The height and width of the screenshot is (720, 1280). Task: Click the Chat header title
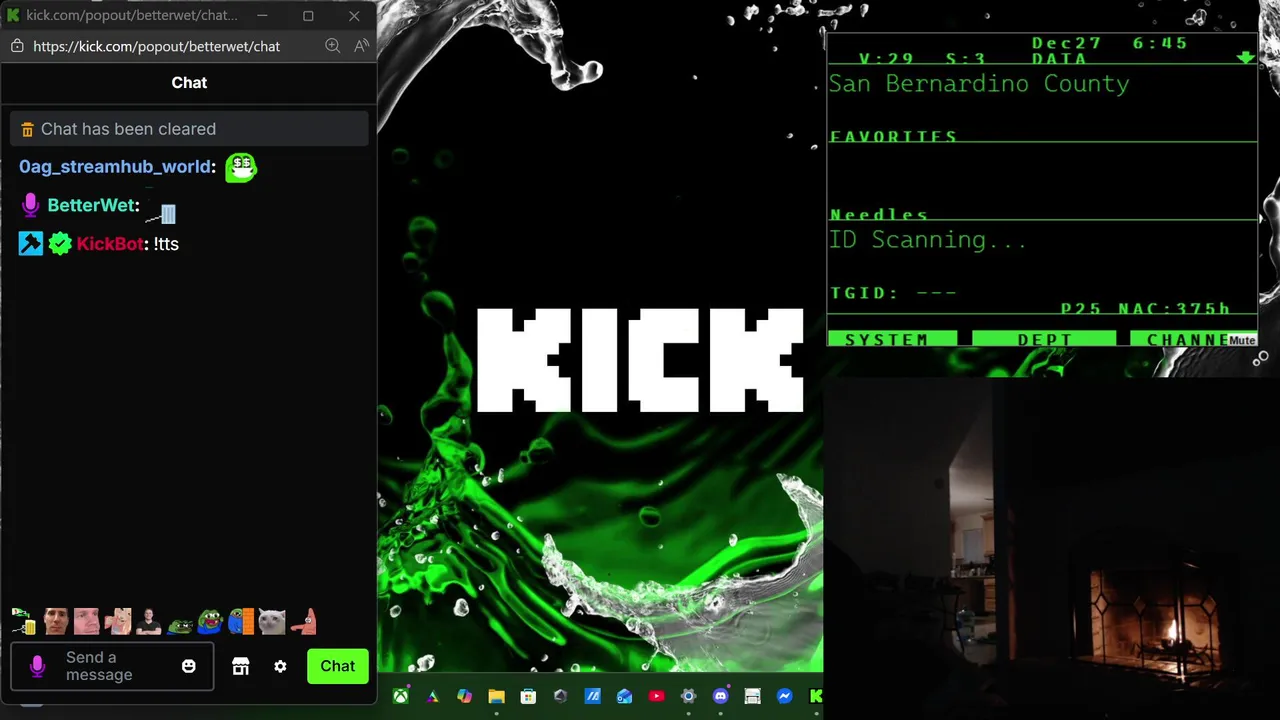(189, 83)
